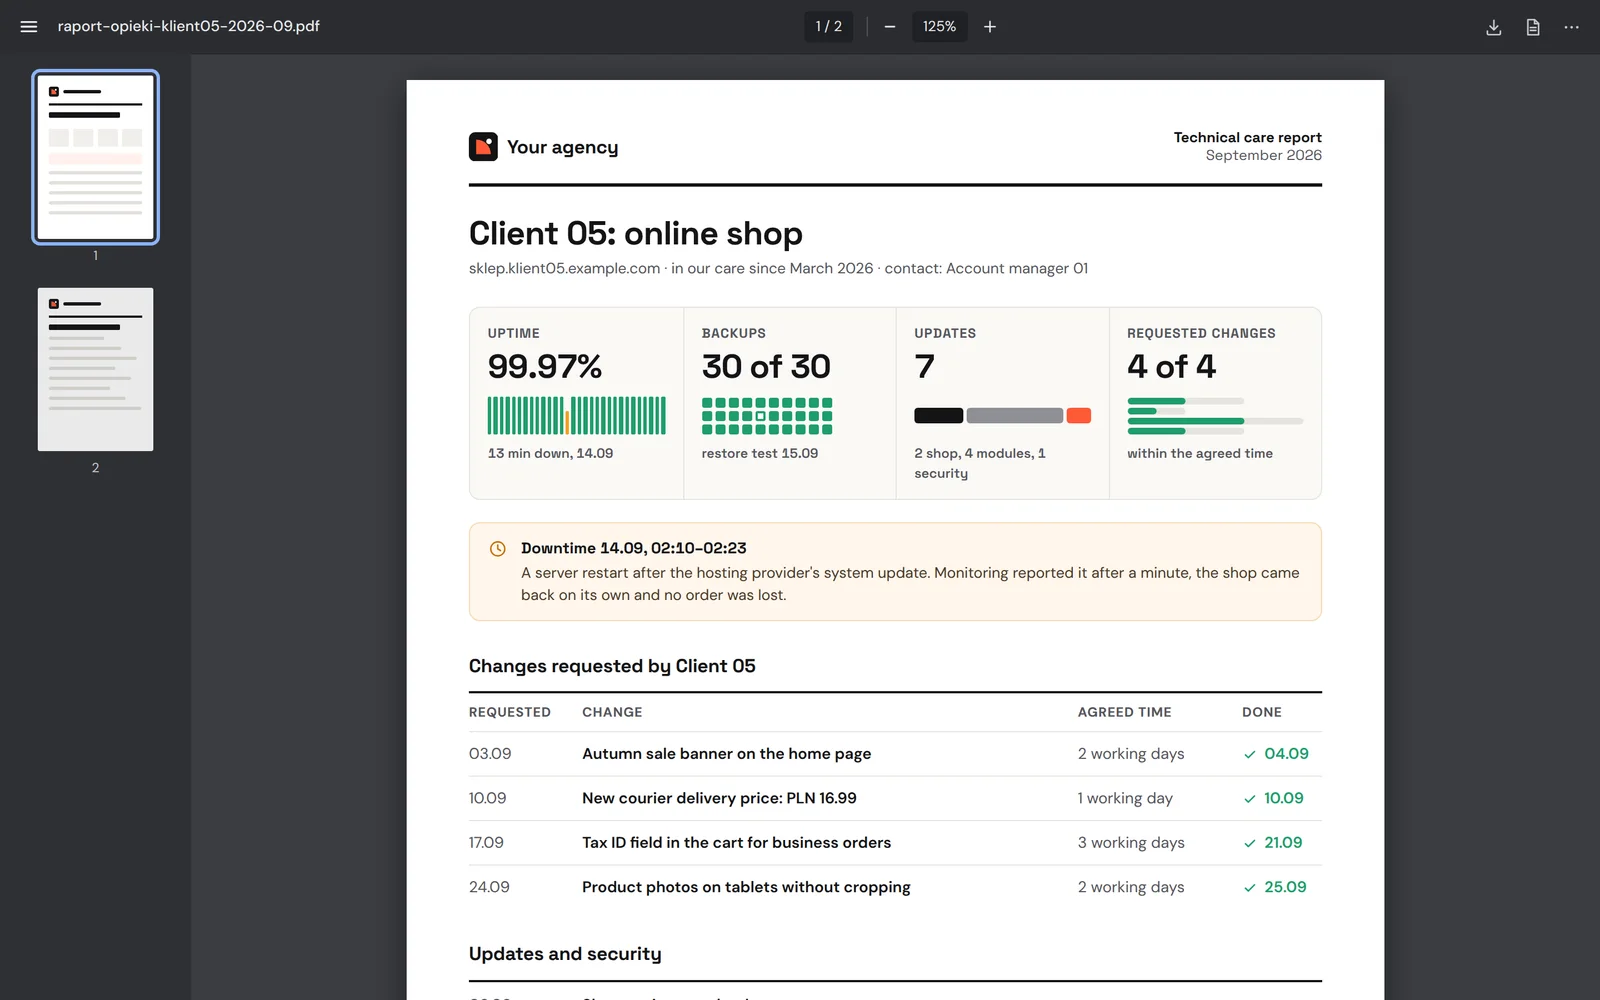Viewport: 1600px width, 1000px height.
Task: Open page 2 thumbnail
Action: [x=96, y=369]
